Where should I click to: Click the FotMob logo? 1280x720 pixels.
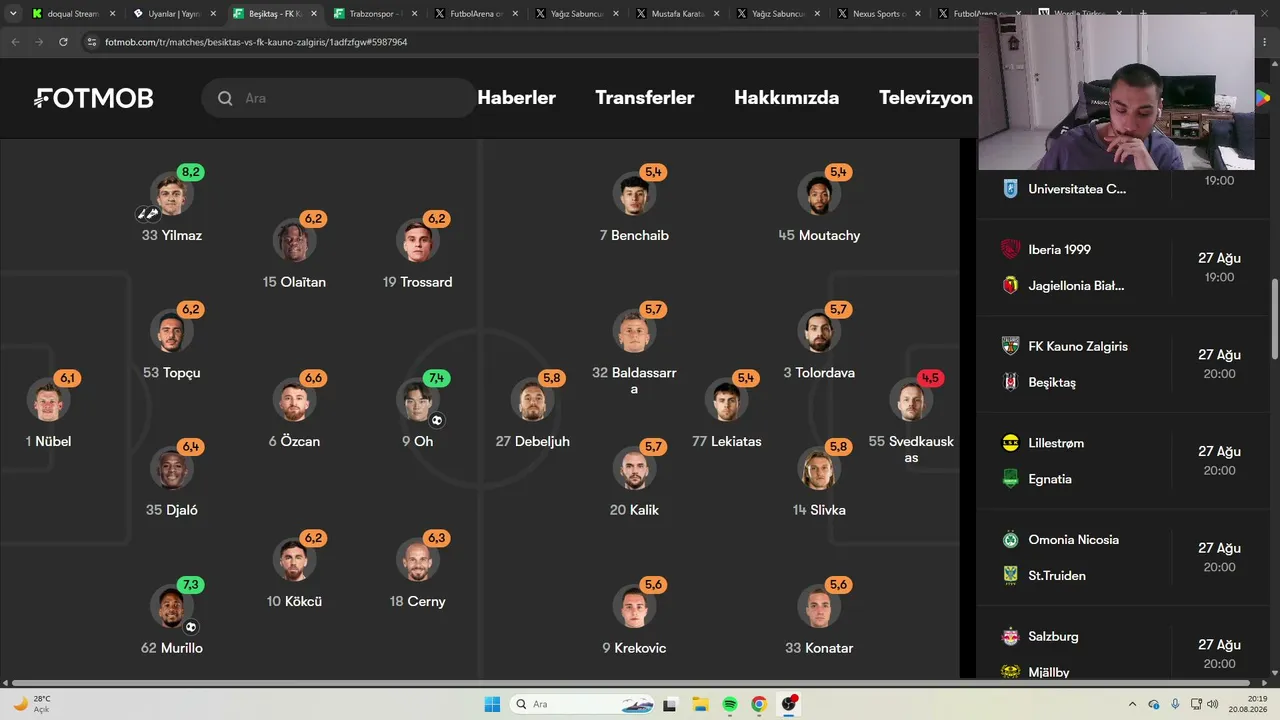coord(94,98)
